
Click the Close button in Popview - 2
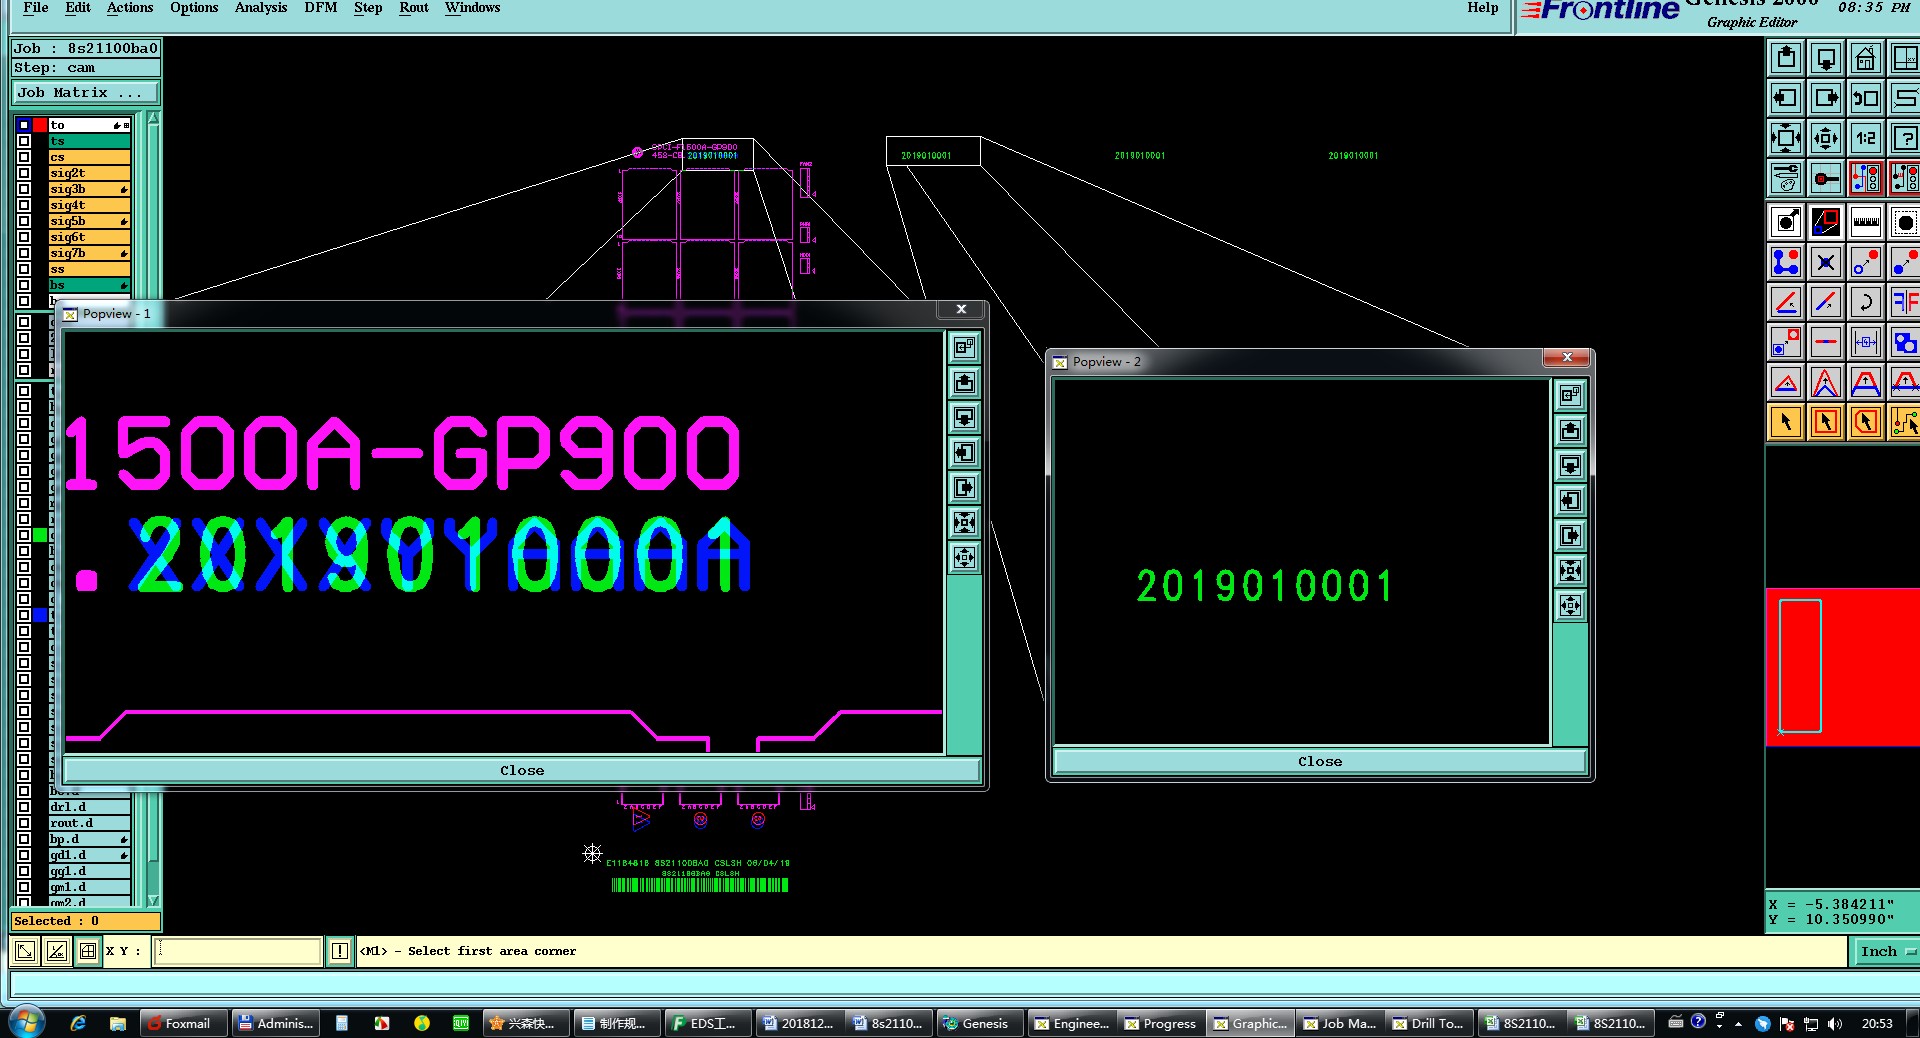tap(1320, 761)
